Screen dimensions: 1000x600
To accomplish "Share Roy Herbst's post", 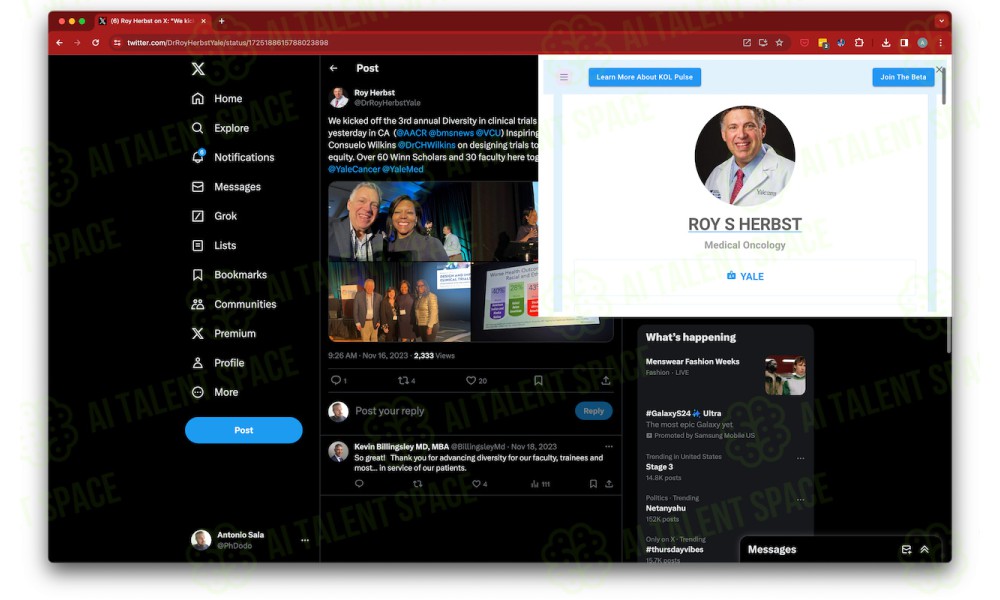I will tap(606, 381).
